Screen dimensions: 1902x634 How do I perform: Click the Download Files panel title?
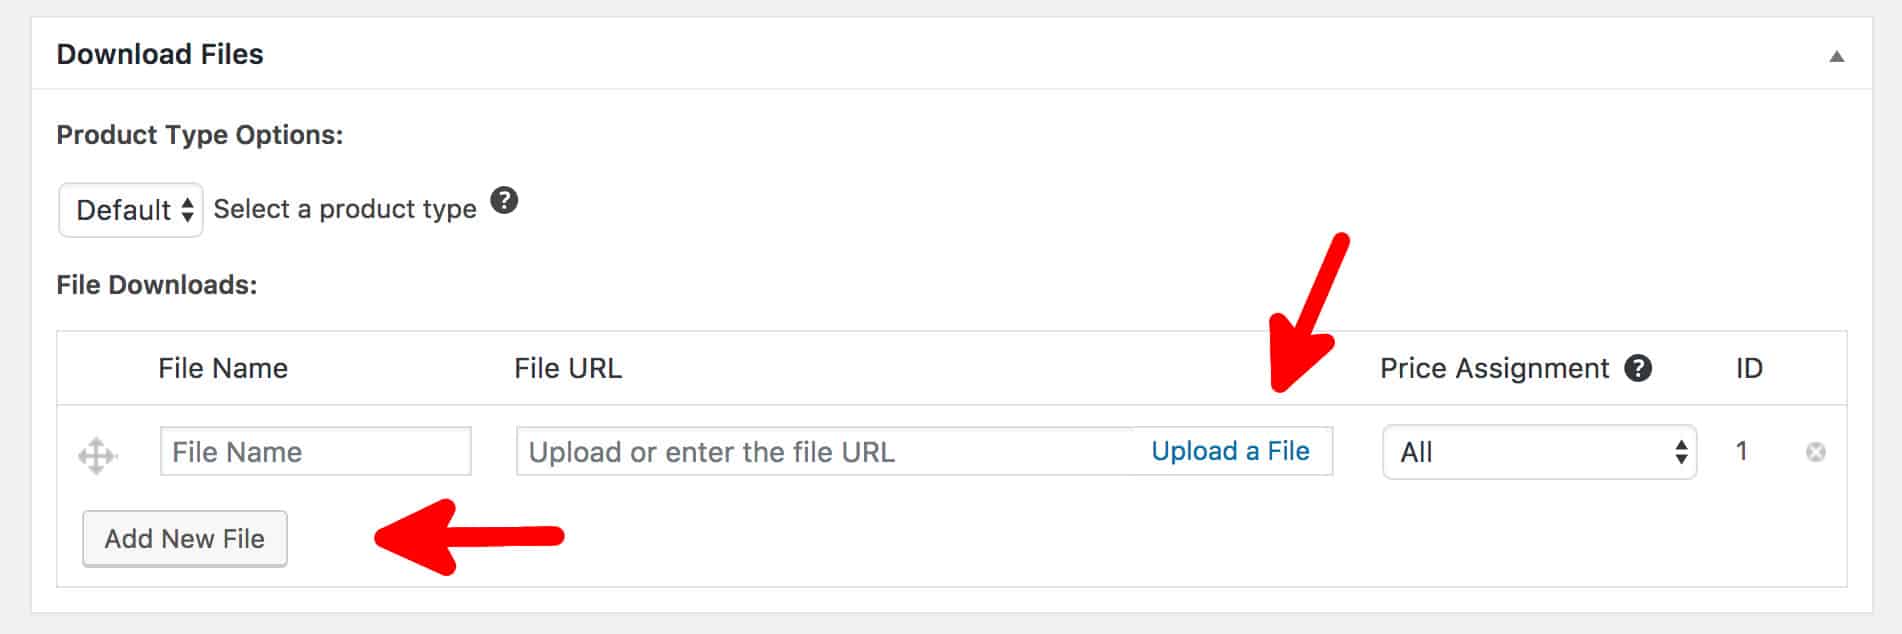point(160,54)
